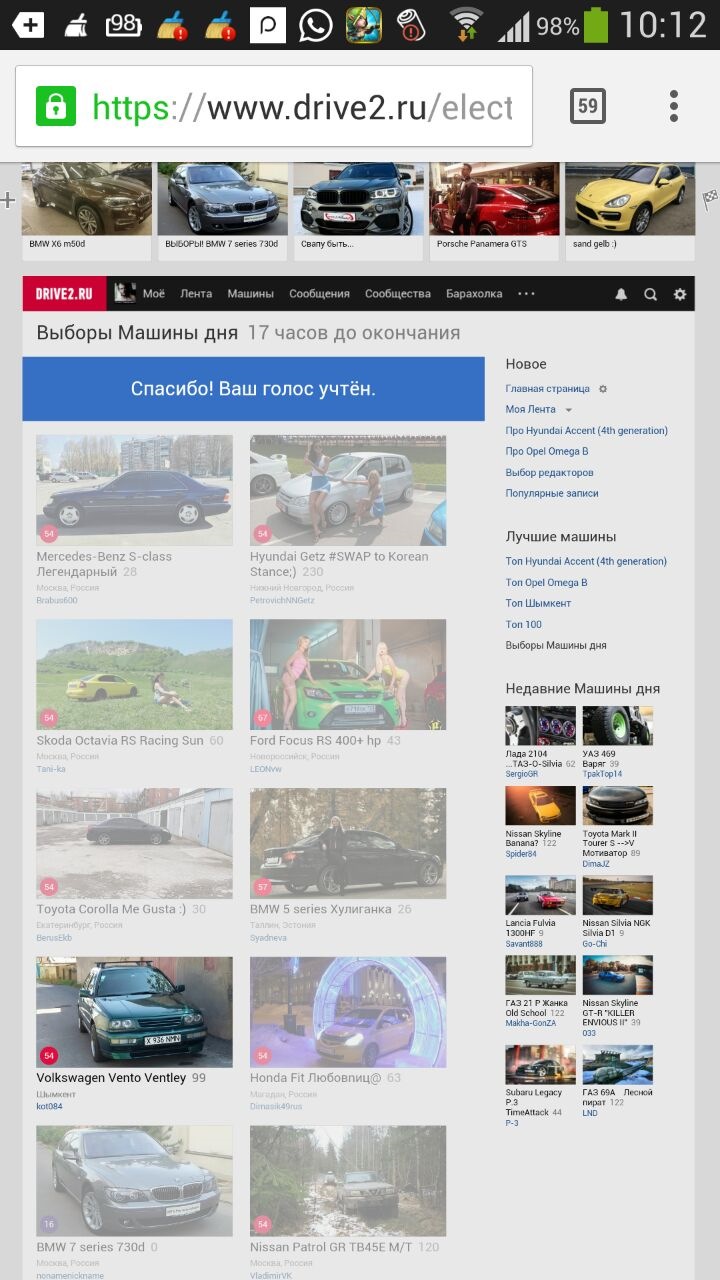
Task: Open the user avatar in the nav bar
Action: click(125, 293)
